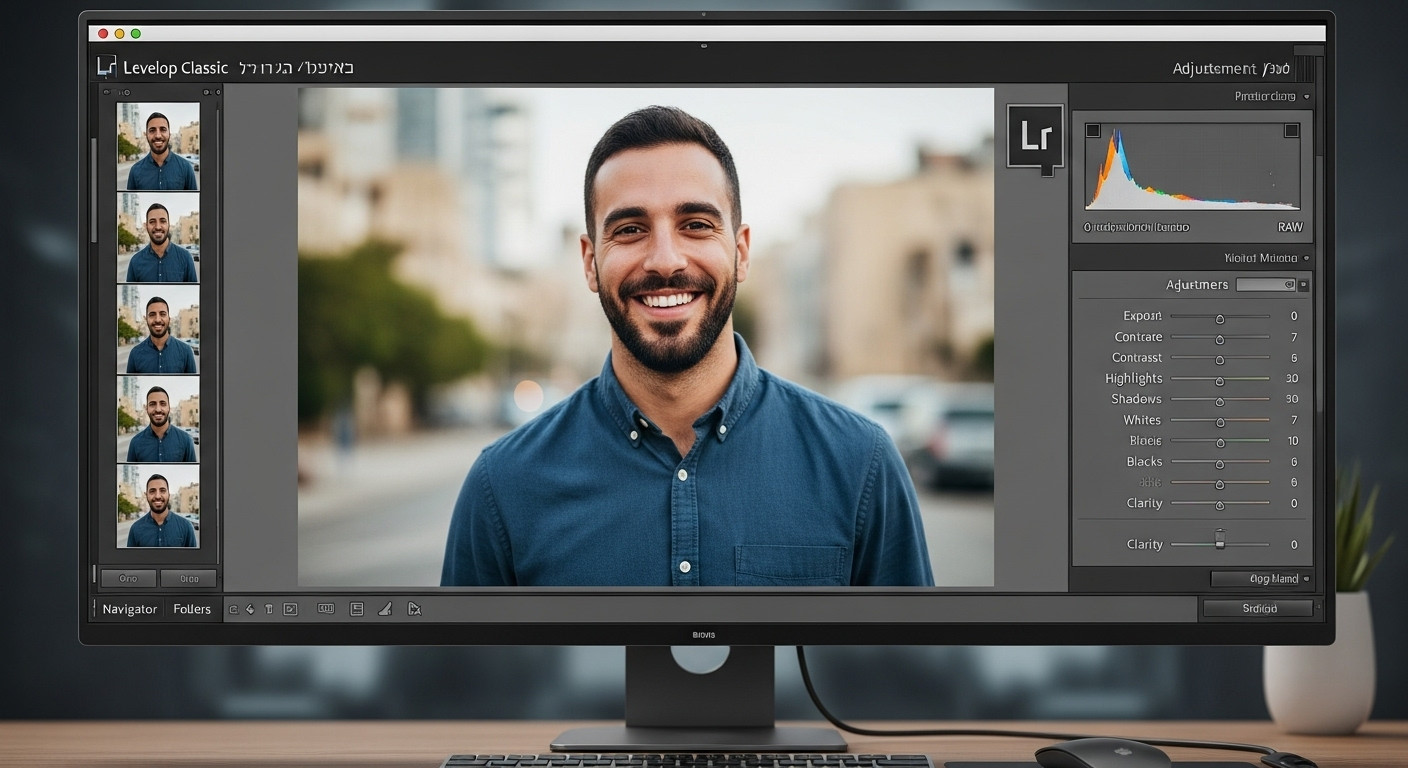Toggle the Adjurtmers panel switch
The height and width of the screenshot is (768, 1408).
[1266, 285]
